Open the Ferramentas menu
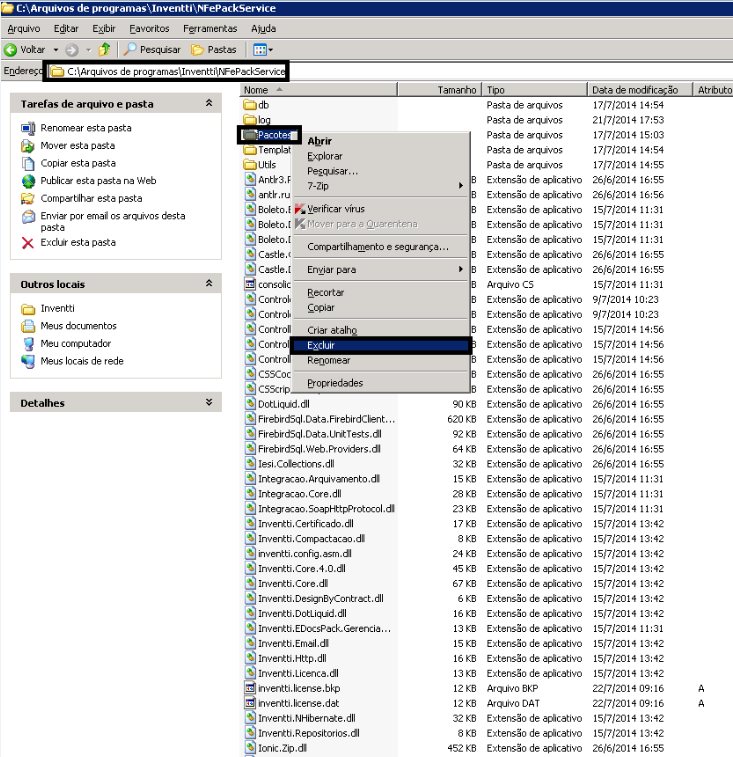The height and width of the screenshot is (757, 733). [x=210, y=29]
